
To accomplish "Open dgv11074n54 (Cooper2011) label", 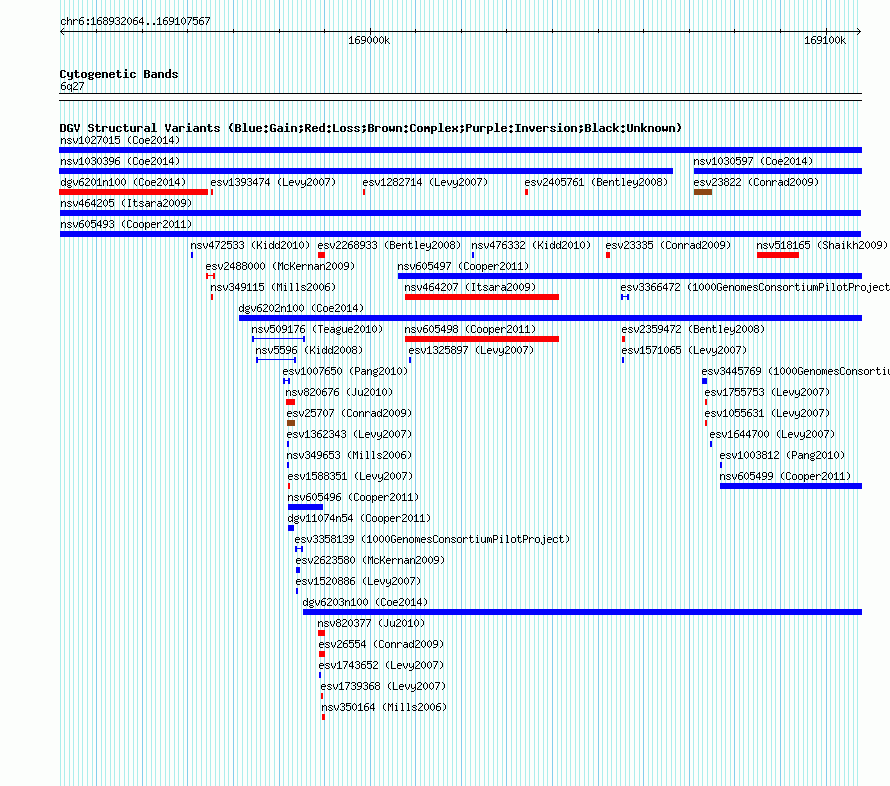I will click(x=359, y=518).
